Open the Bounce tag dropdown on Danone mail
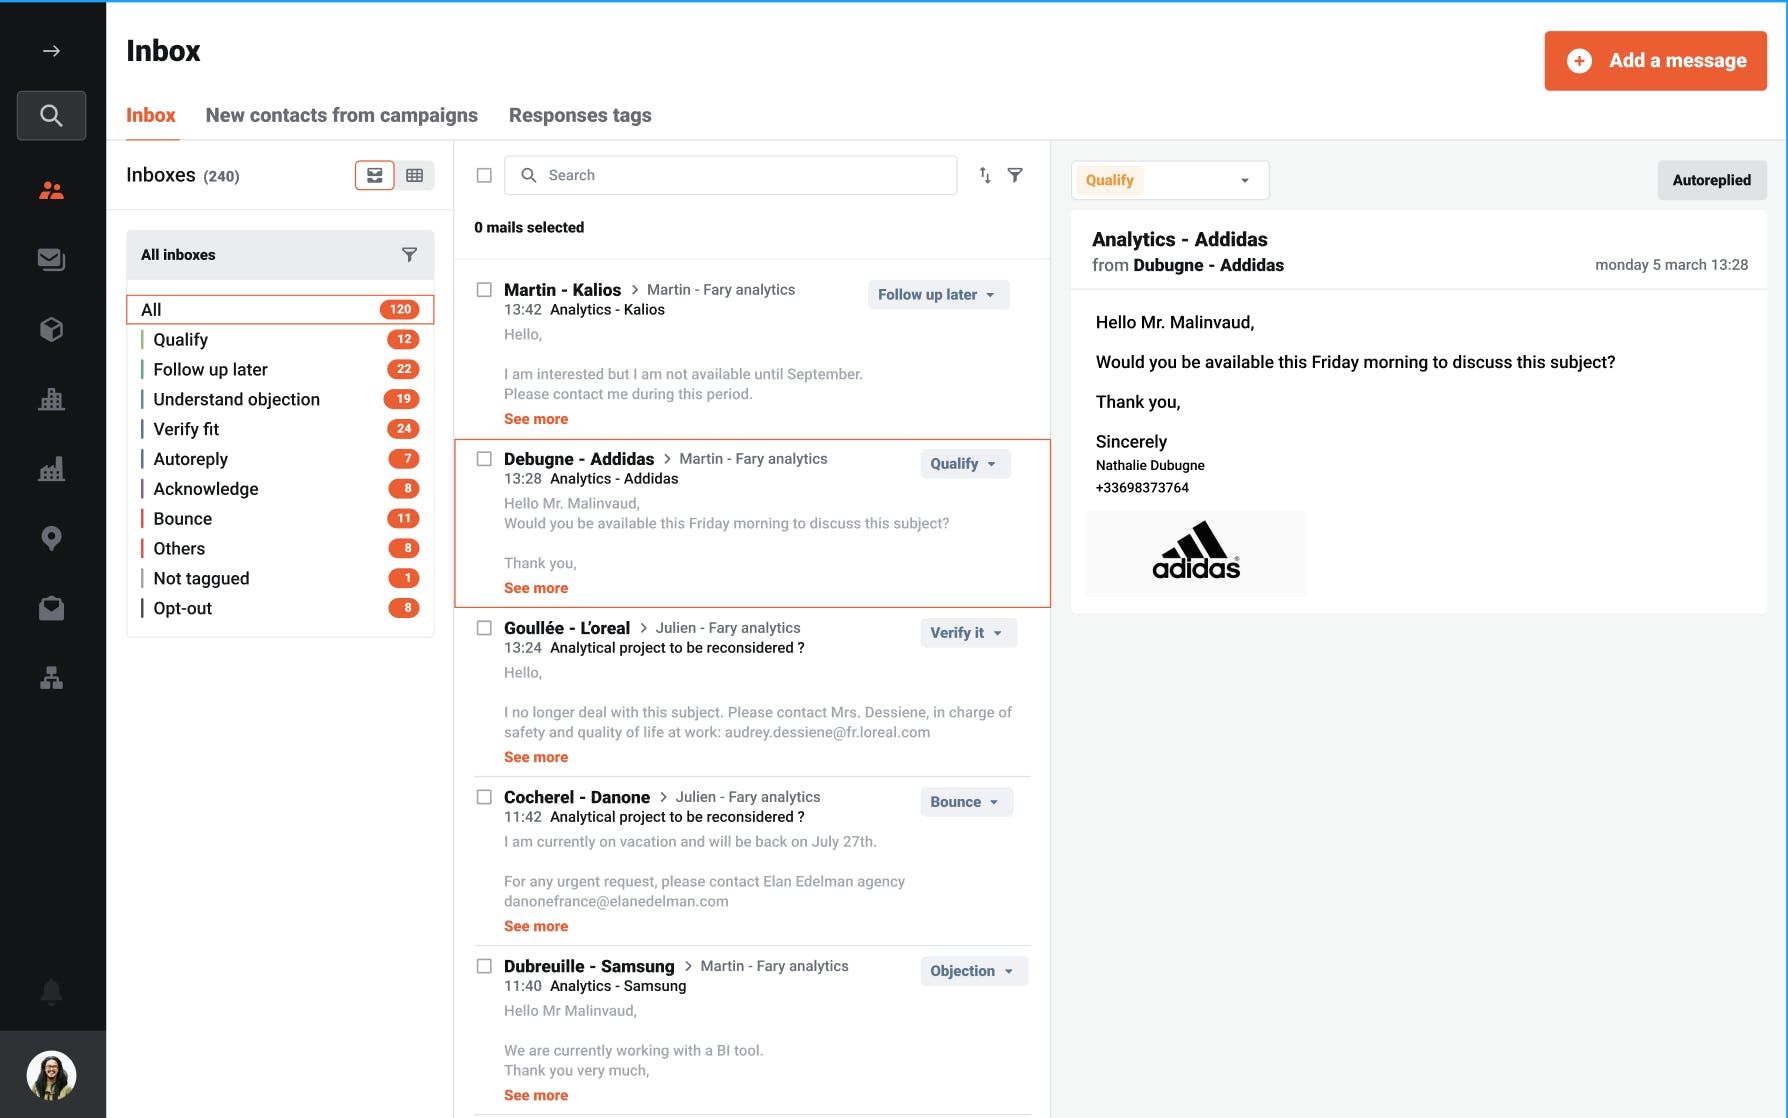Image resolution: width=1788 pixels, height=1118 pixels. pos(965,802)
